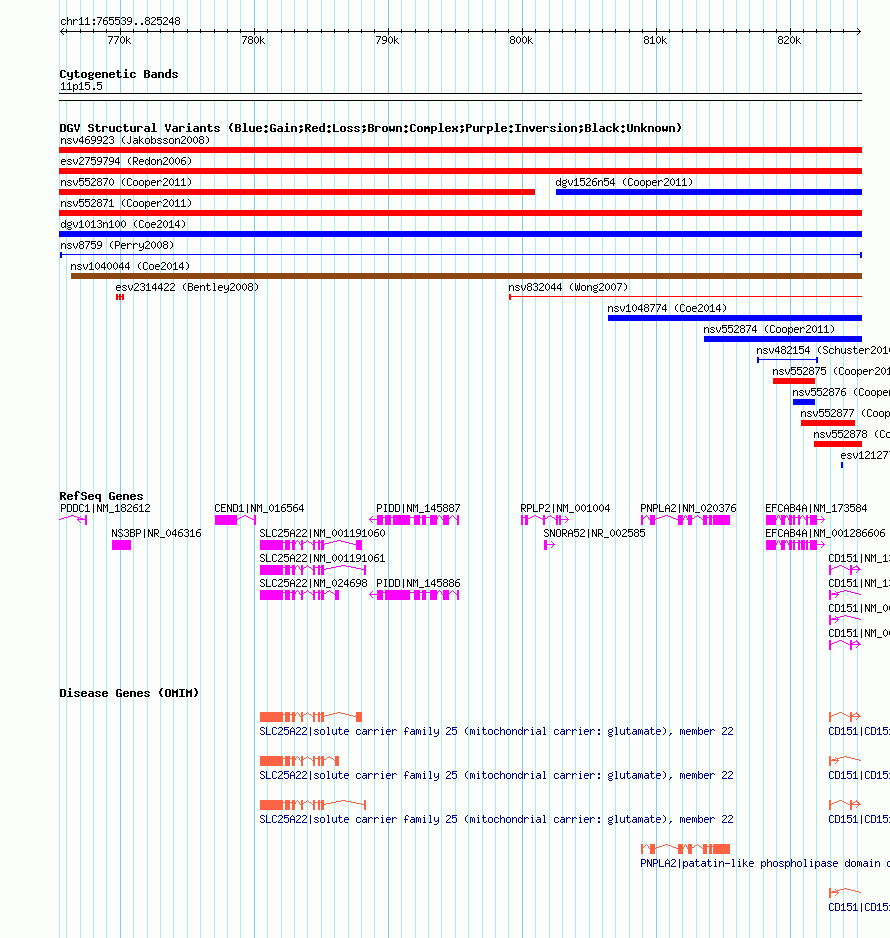Click the brown nsv1040044 (Coe2014) complex bar
Image resolution: width=890 pixels, height=938 pixels.
[466, 276]
